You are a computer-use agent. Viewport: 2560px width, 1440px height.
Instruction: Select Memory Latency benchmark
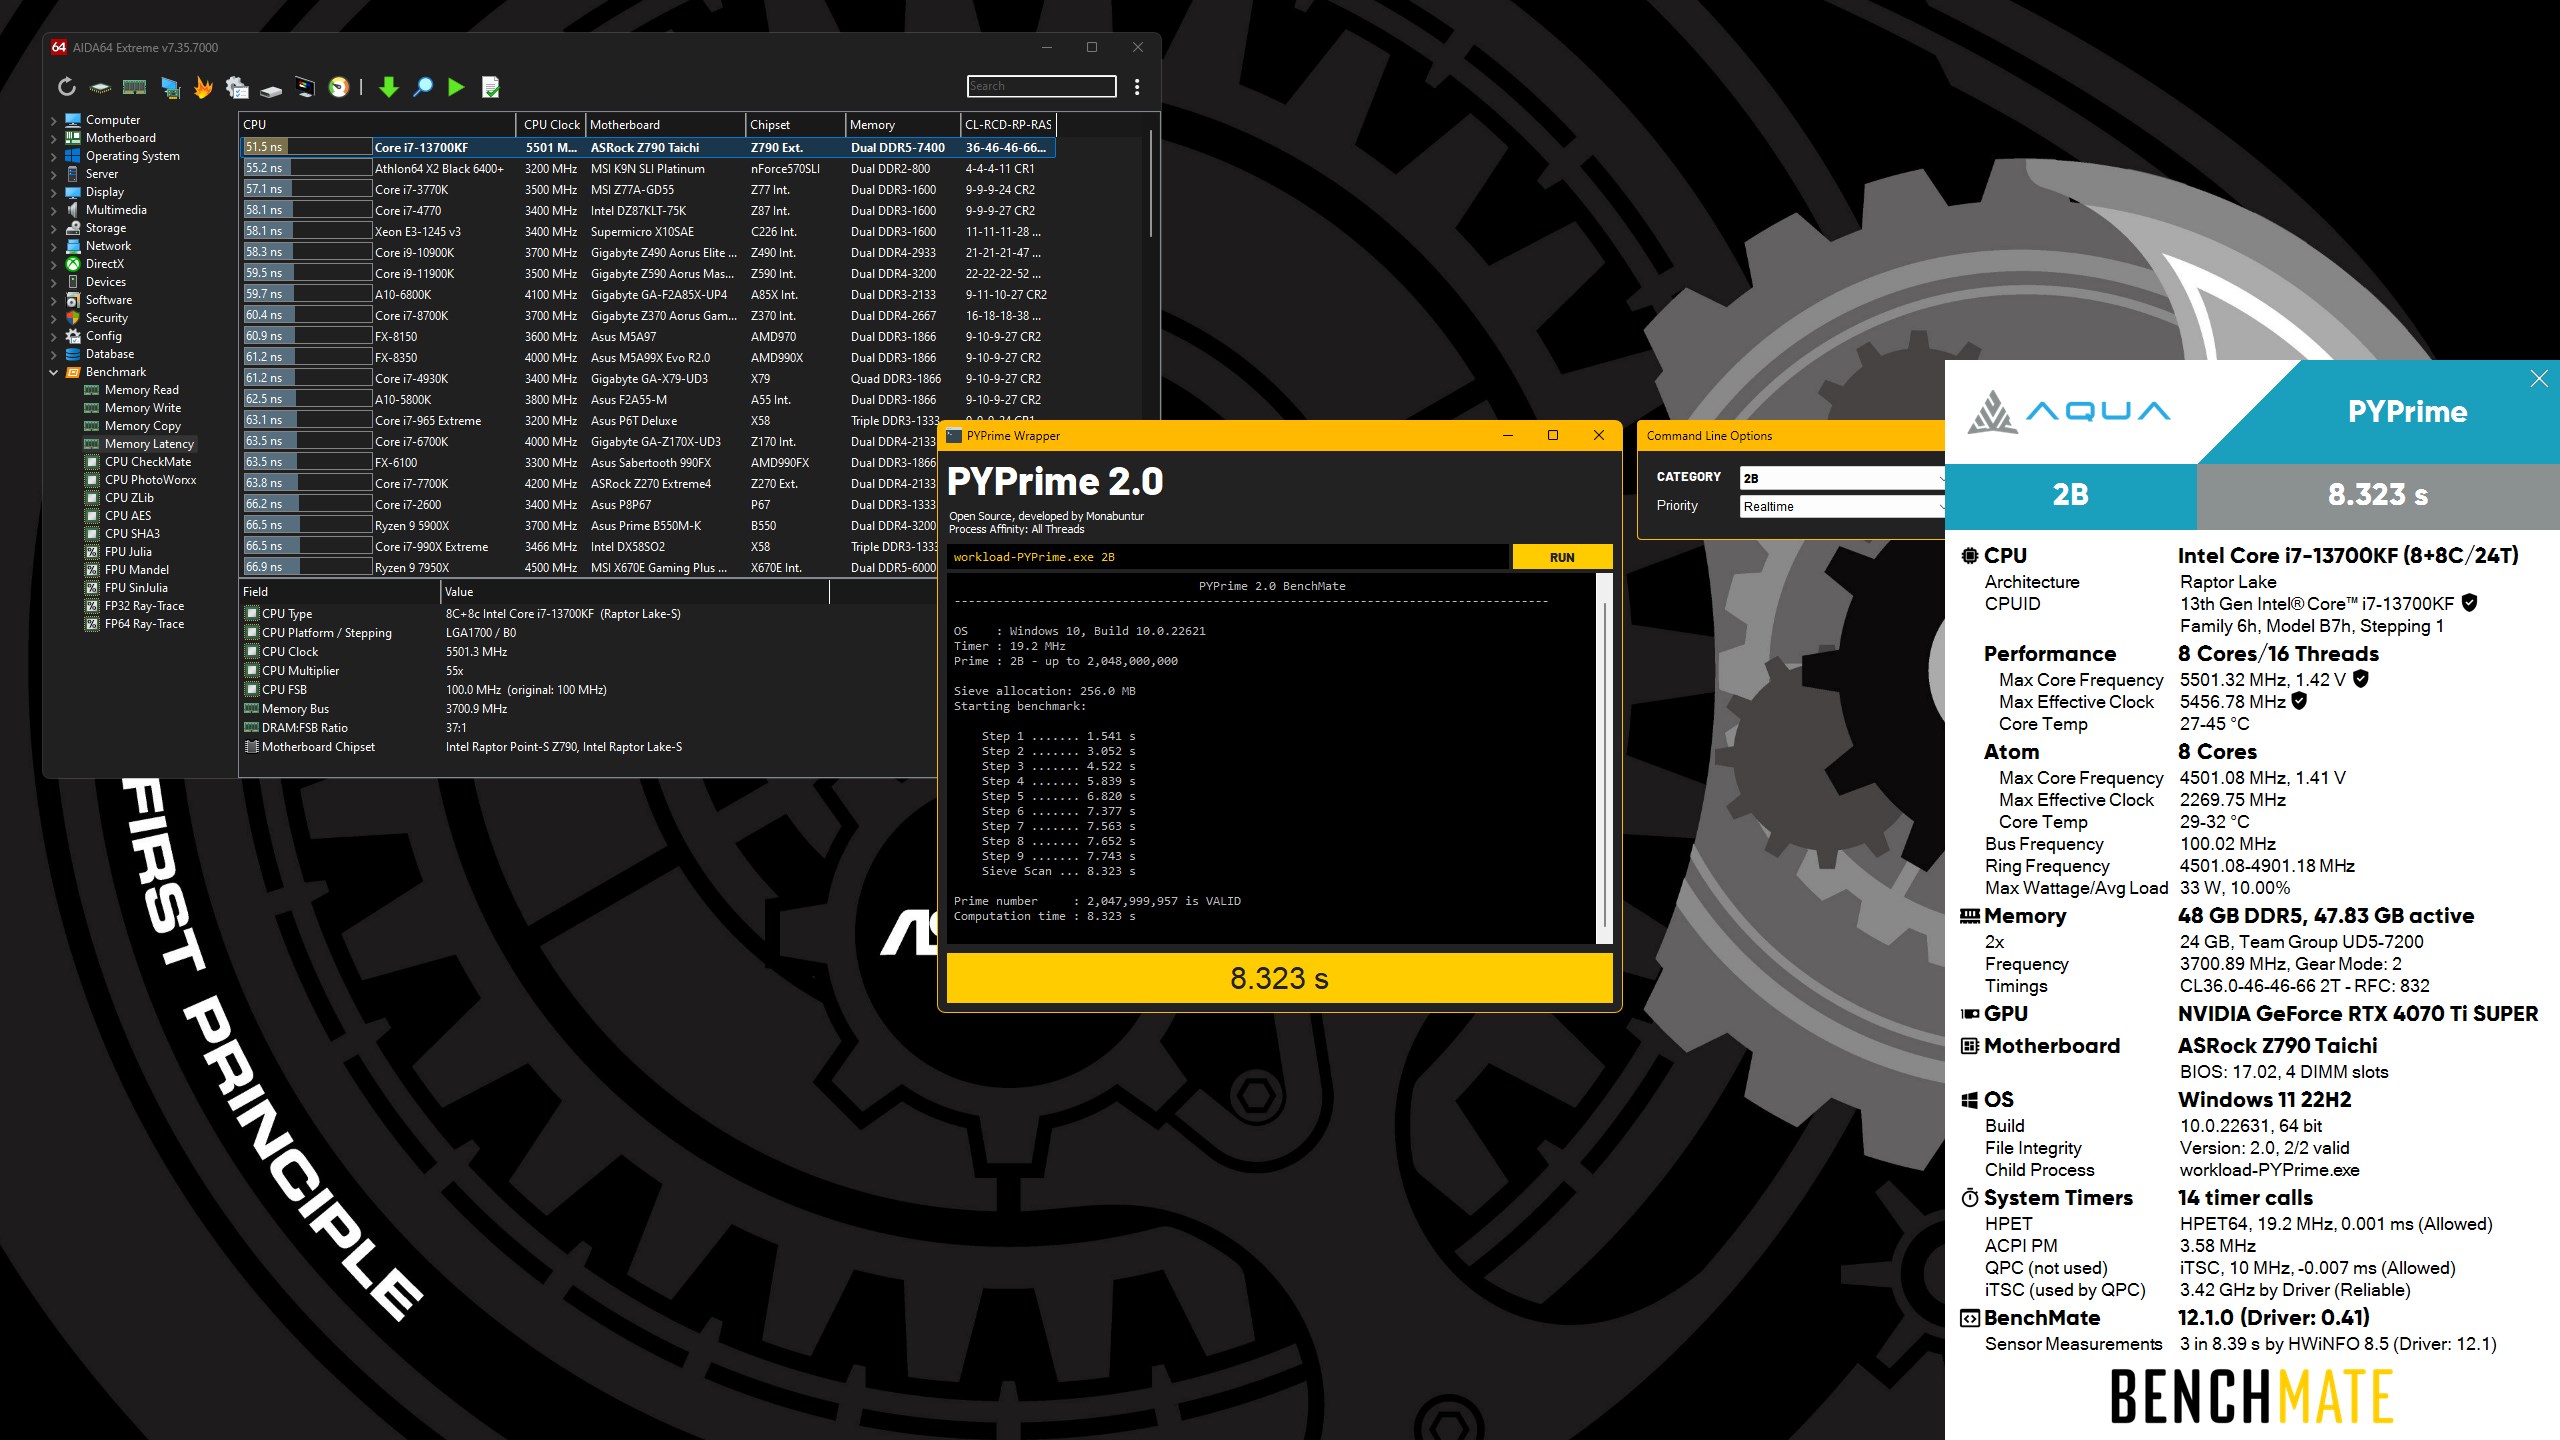148,444
